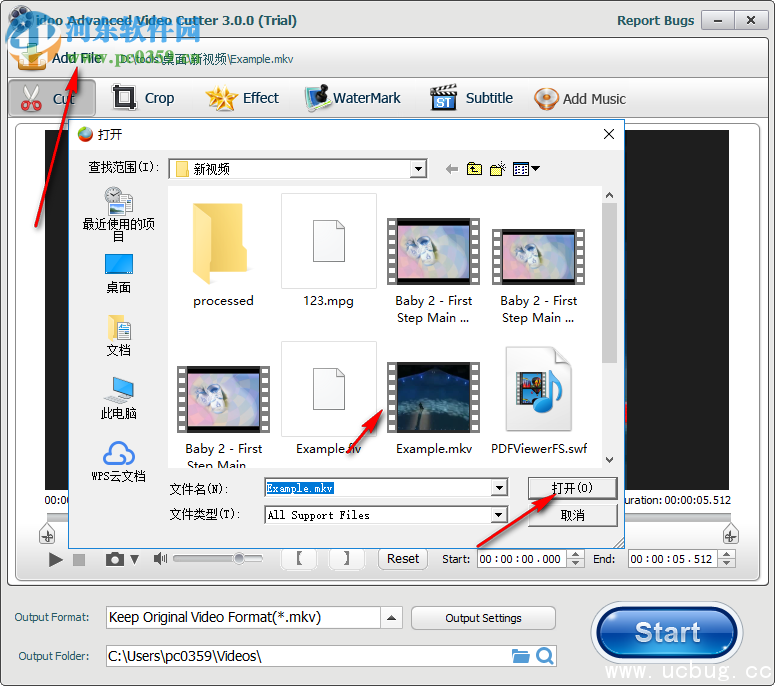Viewport: 775px width, 686px height.
Task: Open 此电脑 in sidebar
Action: [x=119, y=398]
